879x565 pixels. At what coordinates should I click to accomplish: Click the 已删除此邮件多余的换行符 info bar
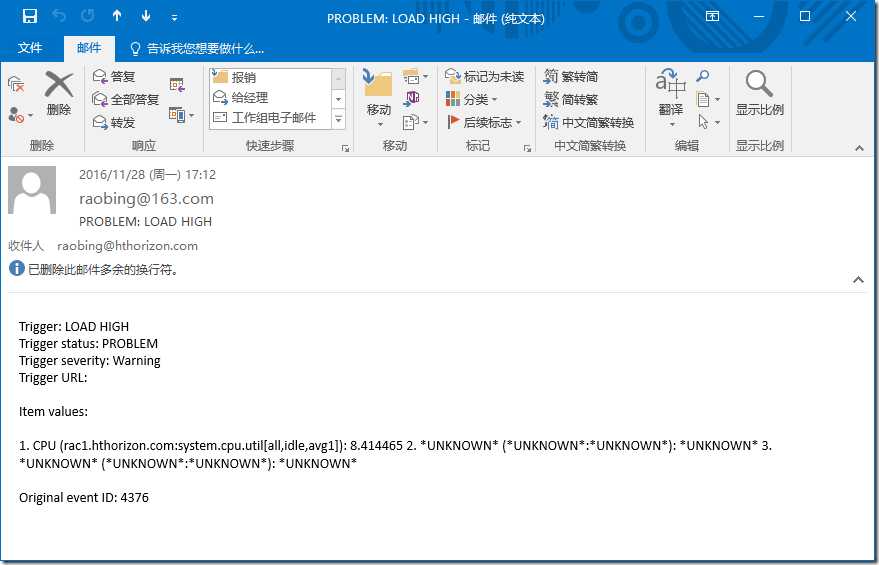coord(95,270)
